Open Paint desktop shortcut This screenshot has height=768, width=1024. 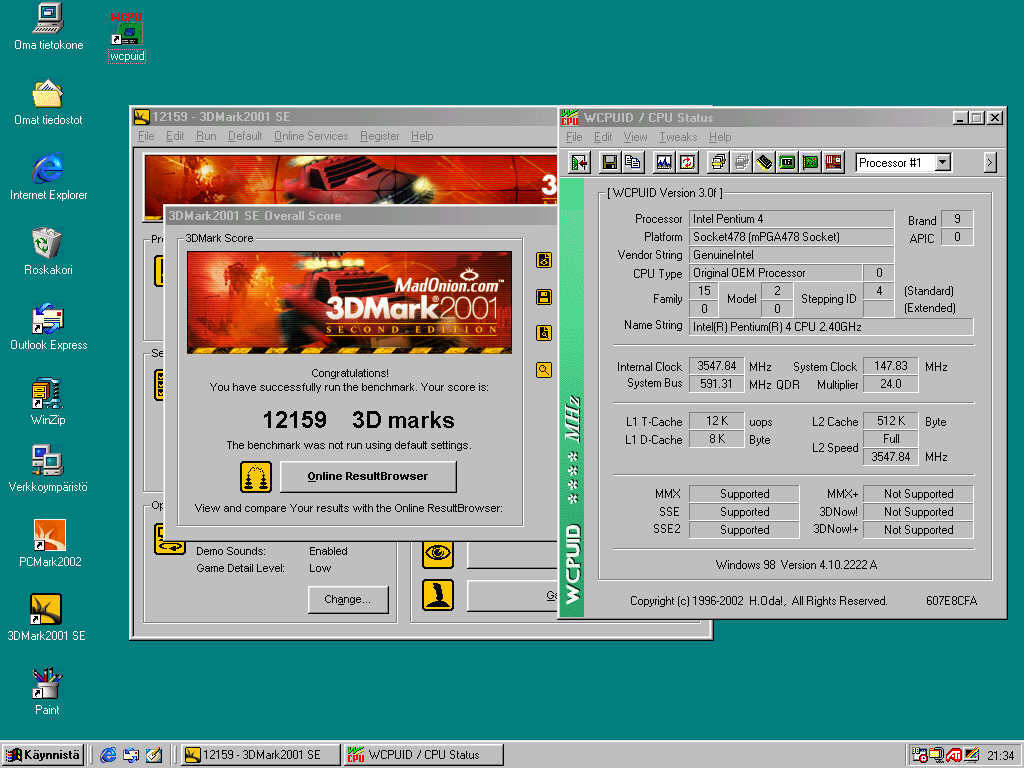47,692
